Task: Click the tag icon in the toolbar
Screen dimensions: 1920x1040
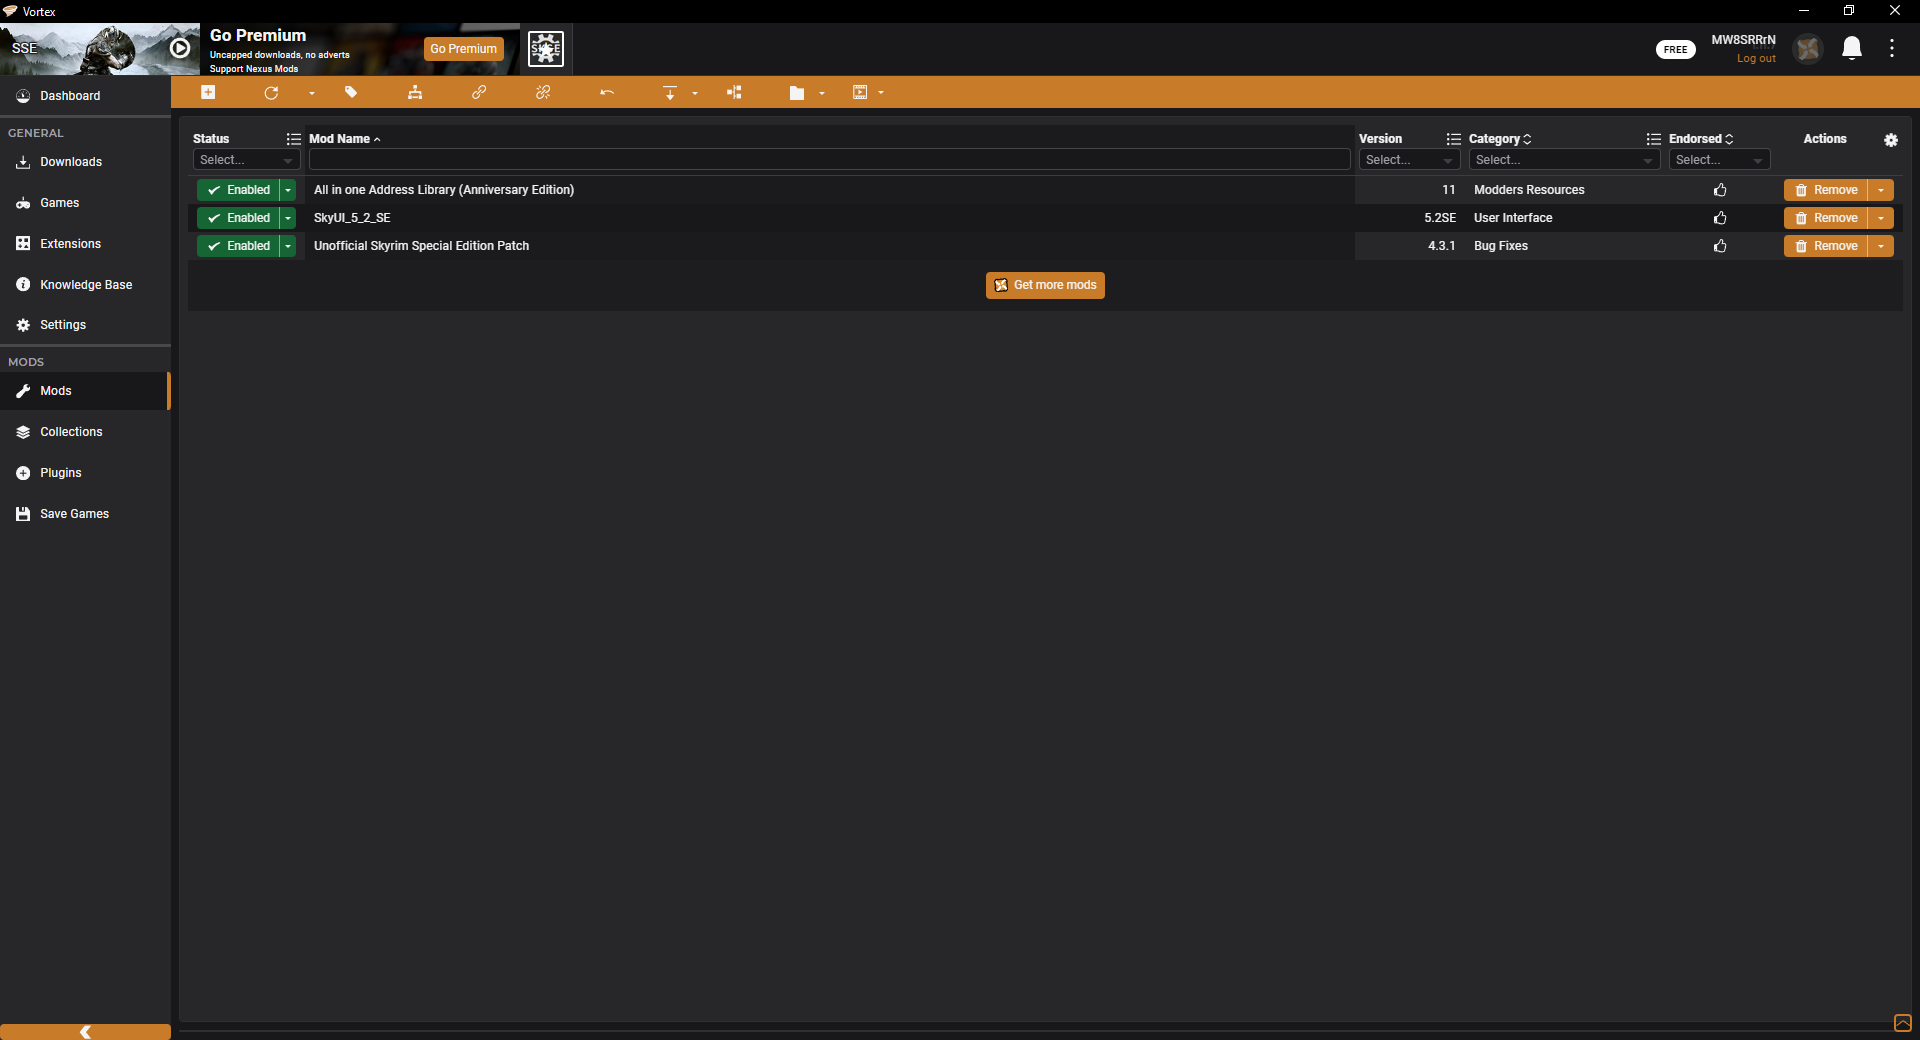Action: click(x=351, y=92)
